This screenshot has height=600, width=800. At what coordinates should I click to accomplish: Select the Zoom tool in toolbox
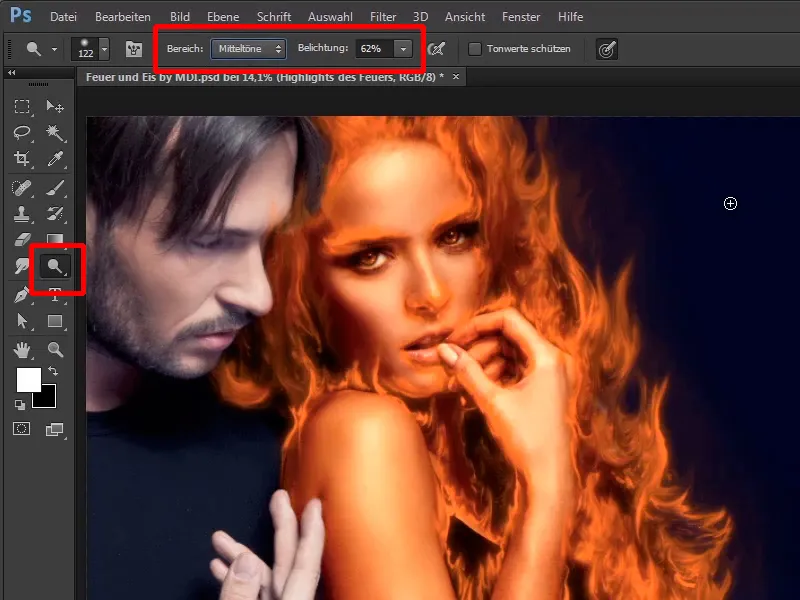tap(55, 350)
